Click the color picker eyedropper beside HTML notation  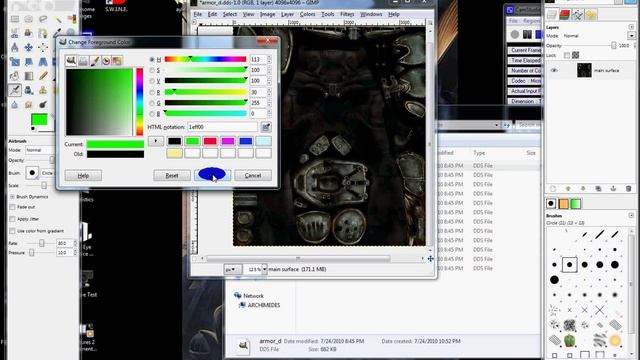point(266,127)
